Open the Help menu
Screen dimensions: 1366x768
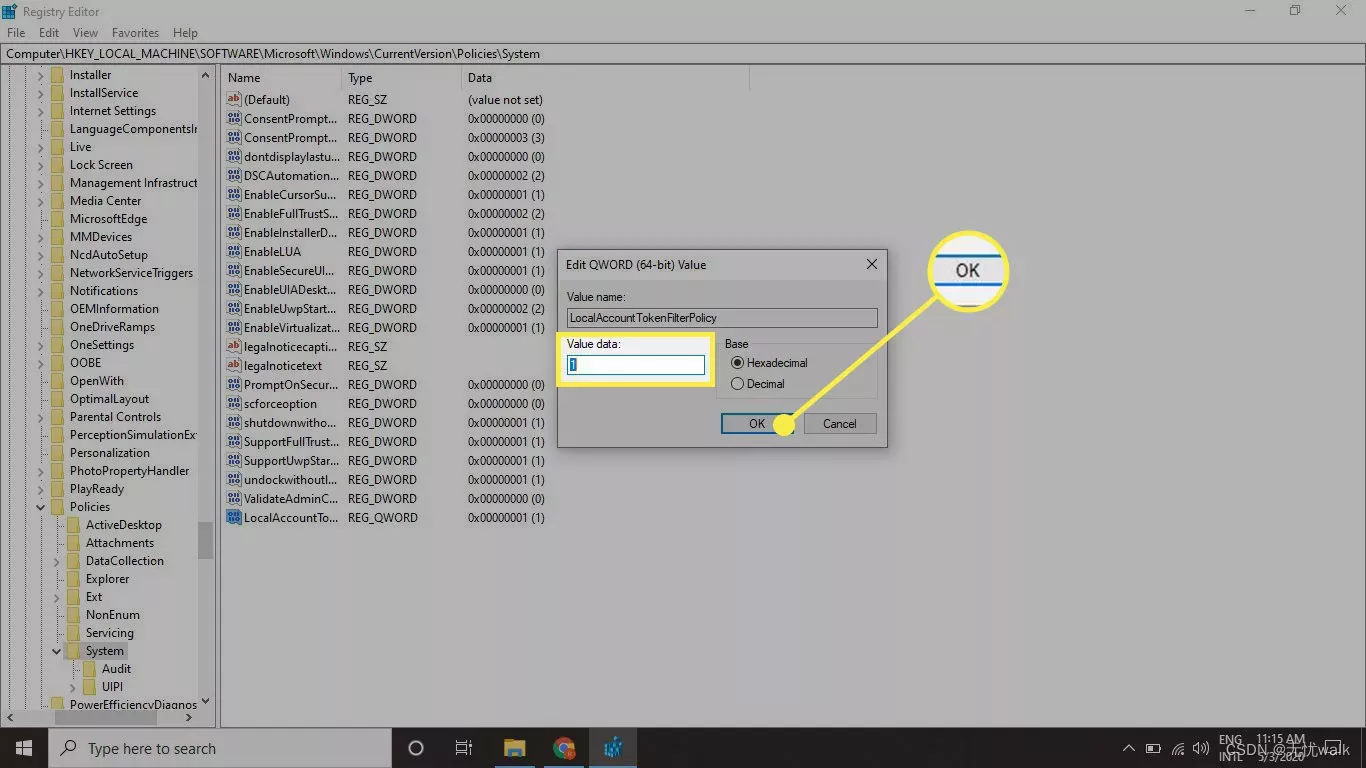tap(185, 33)
